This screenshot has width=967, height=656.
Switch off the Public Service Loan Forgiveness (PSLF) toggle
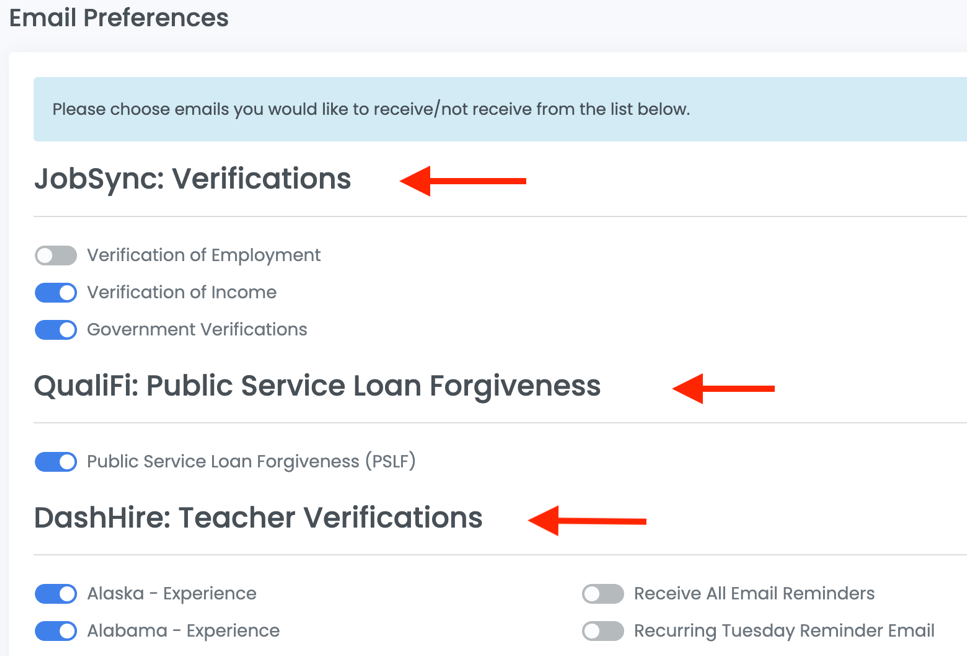point(56,462)
